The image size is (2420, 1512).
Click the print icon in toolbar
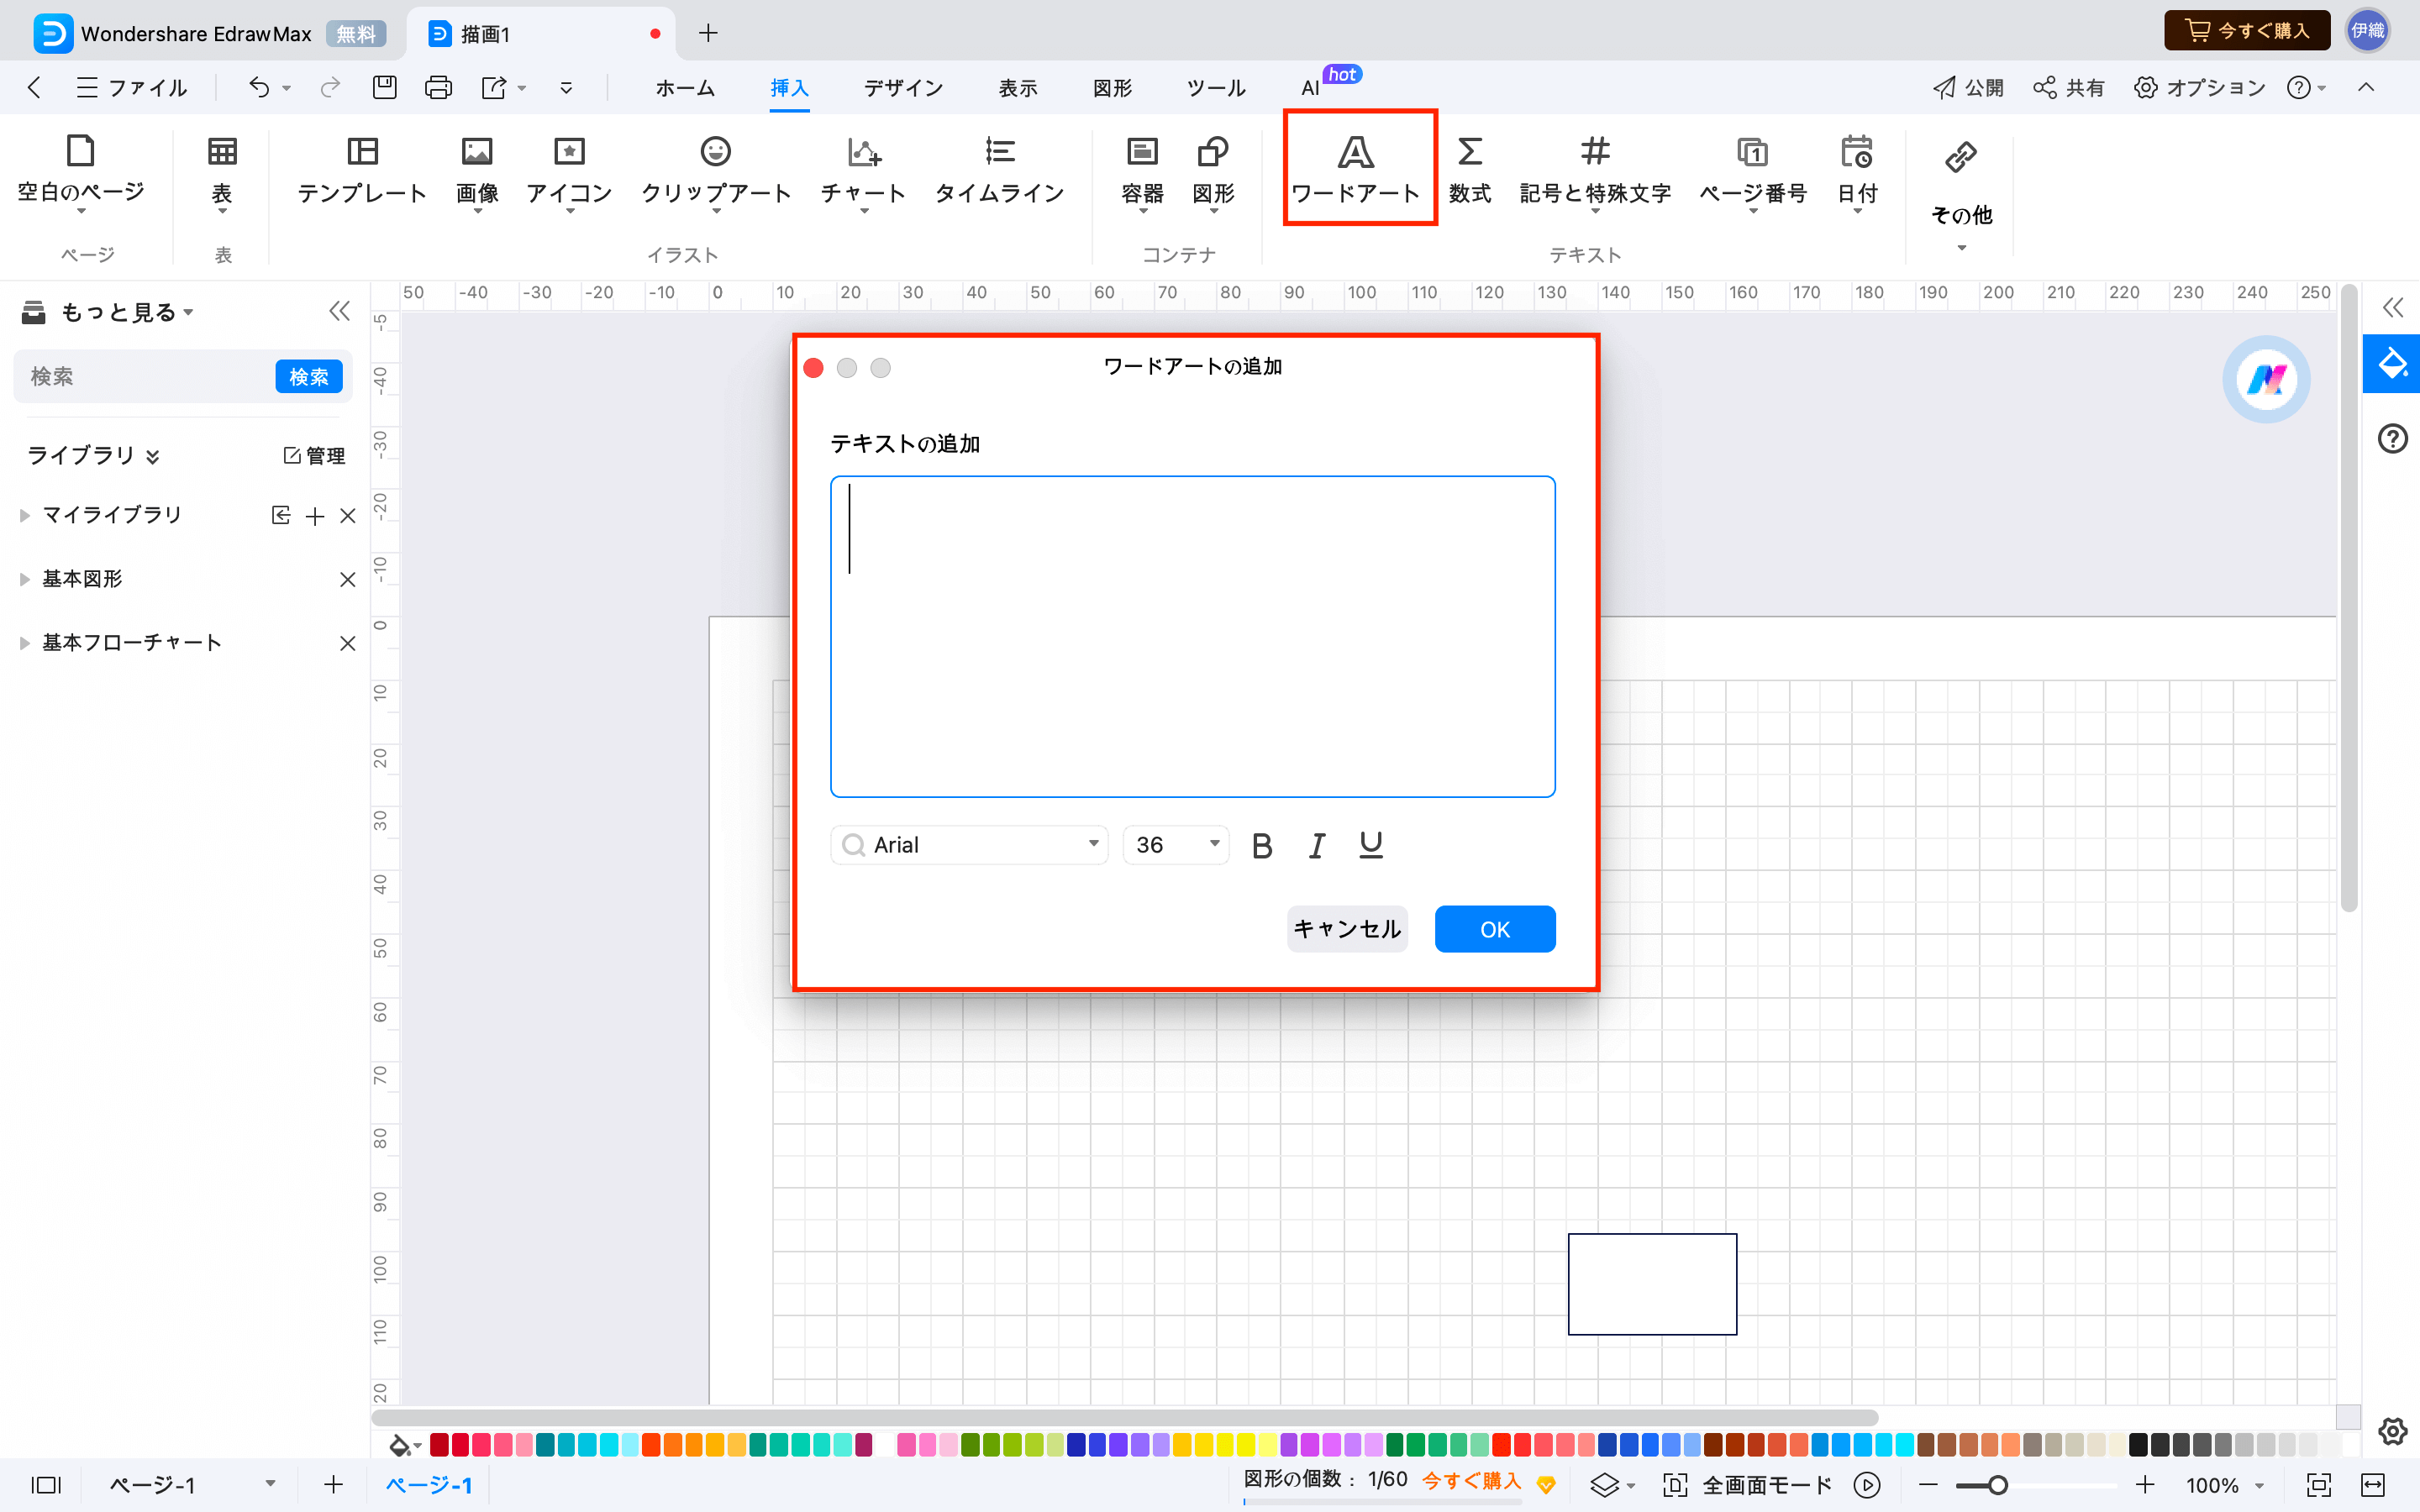point(438,88)
